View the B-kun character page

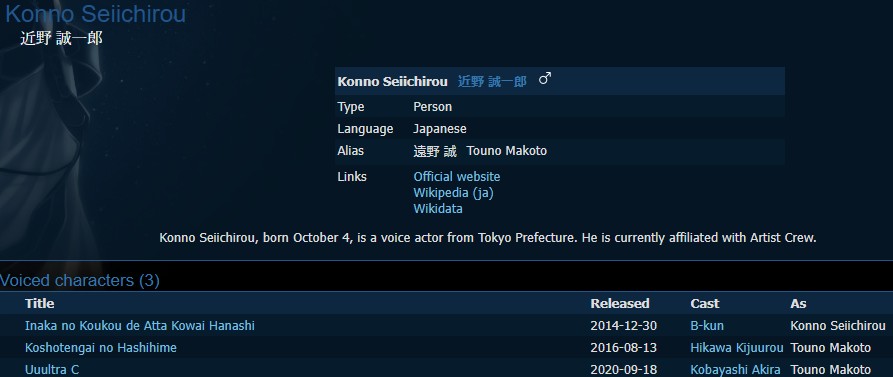pos(707,326)
